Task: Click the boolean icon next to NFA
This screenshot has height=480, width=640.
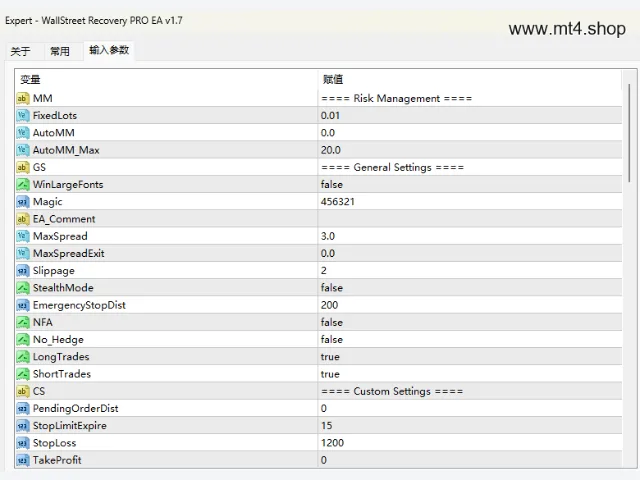Action: (23, 322)
